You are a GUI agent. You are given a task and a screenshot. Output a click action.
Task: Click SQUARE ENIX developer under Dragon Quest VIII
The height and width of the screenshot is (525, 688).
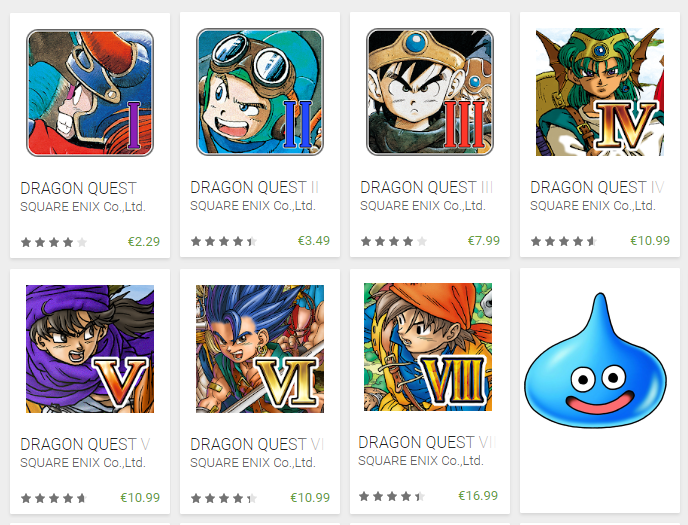[x=420, y=461]
